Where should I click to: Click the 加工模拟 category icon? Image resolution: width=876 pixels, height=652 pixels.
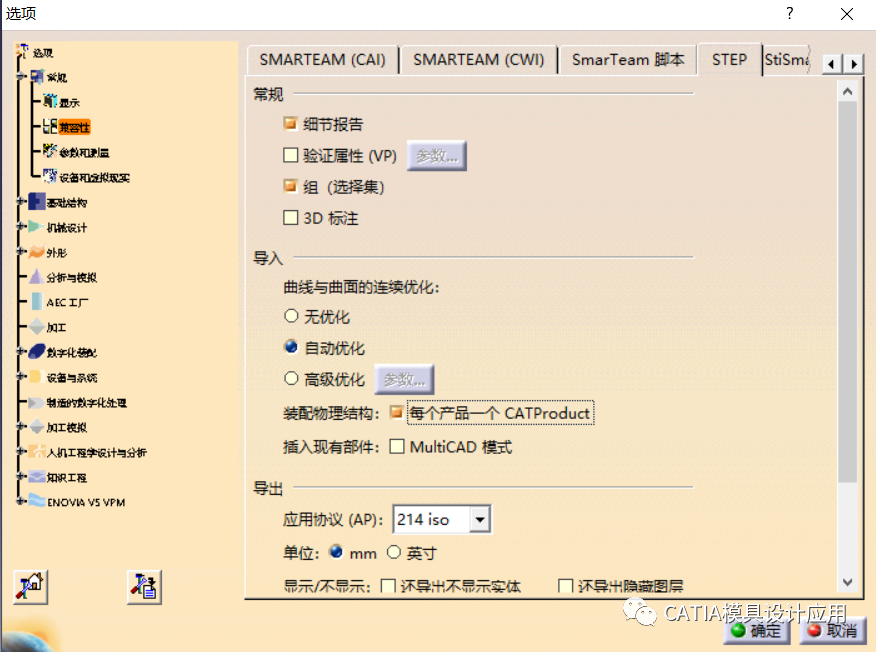[x=37, y=427]
